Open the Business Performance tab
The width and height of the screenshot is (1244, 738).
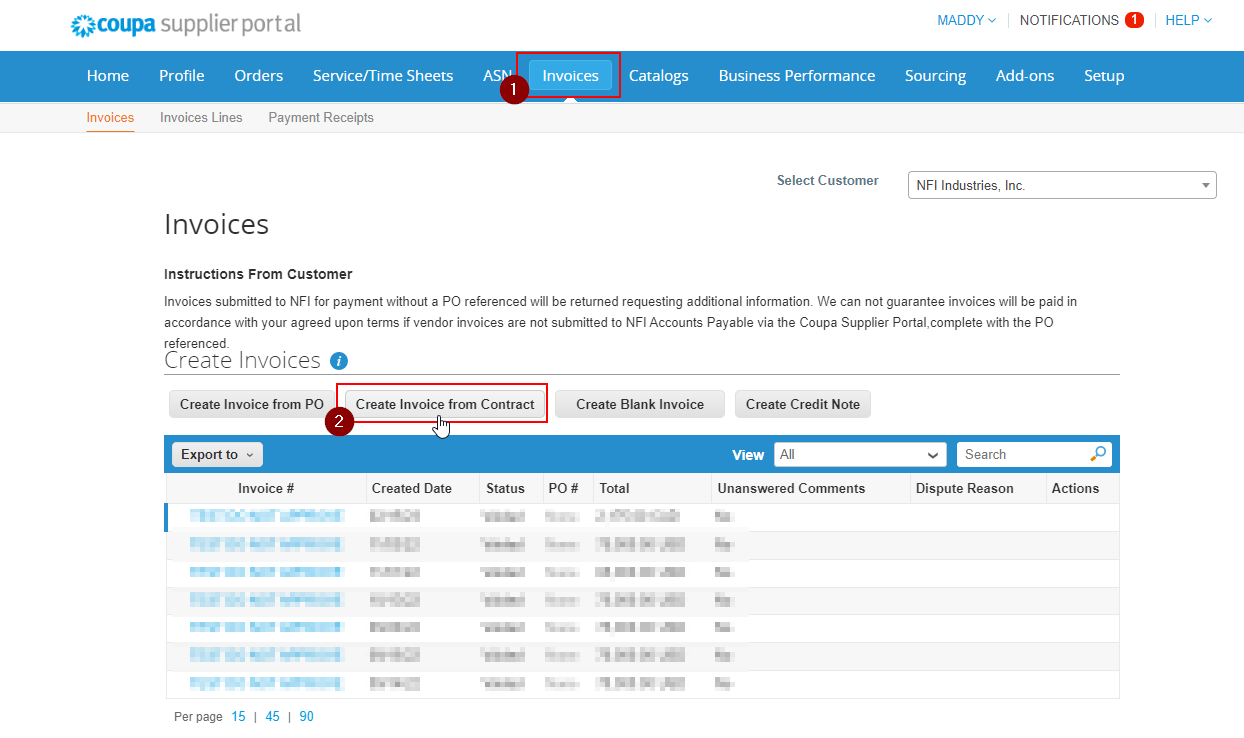tap(797, 76)
